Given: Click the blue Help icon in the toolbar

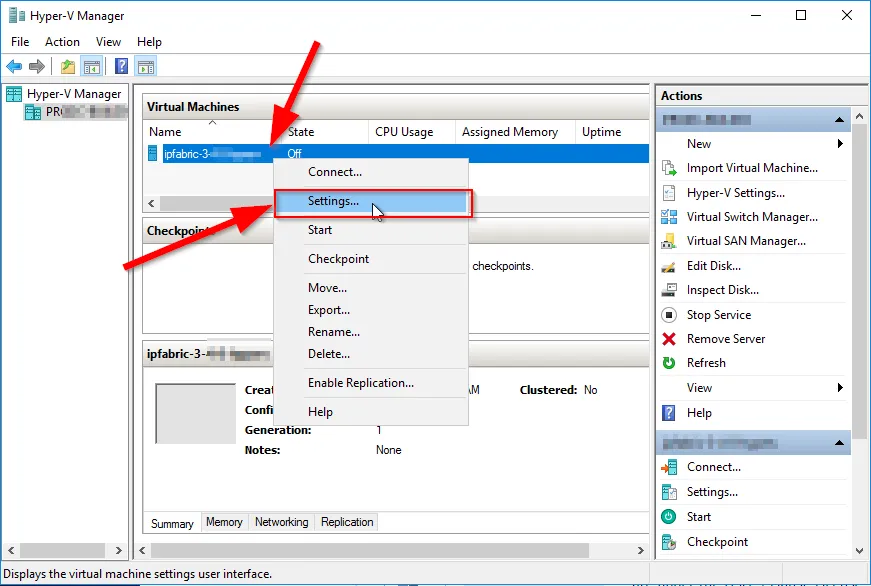Looking at the screenshot, I should (121, 67).
